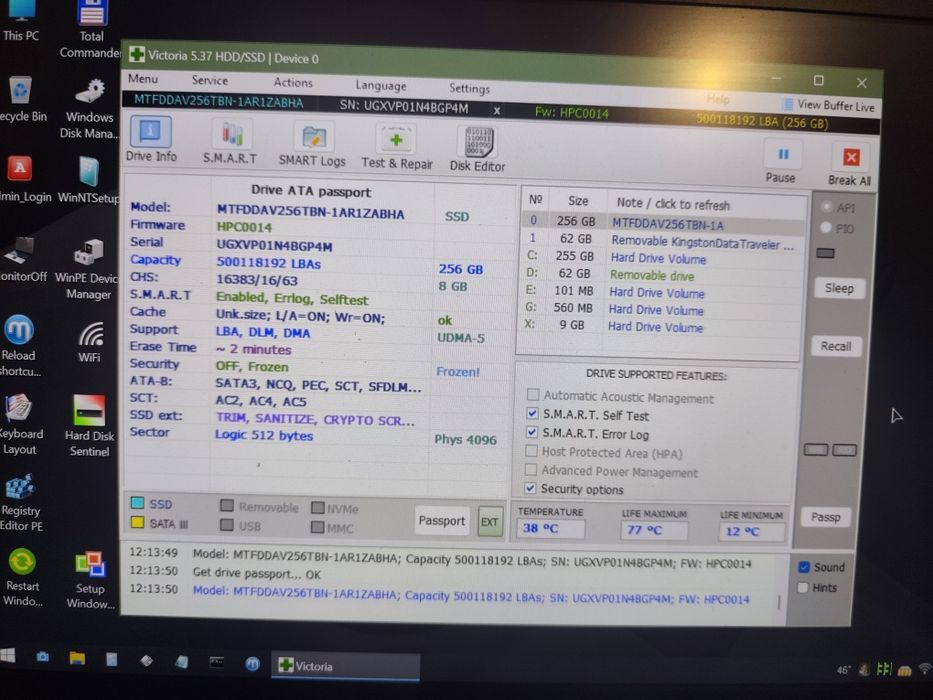Click the blue log line with model info
Viewport: 933px width, 700px height.
[471, 595]
